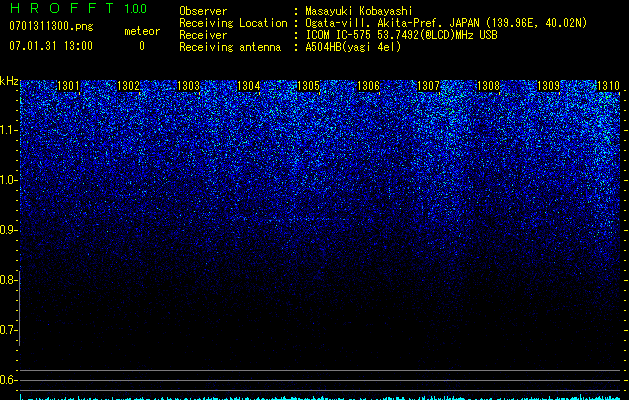Click the observer name Masayuki Kobayashi
Viewport: 629px width, 400px height.
pyautogui.click(x=359, y=11)
